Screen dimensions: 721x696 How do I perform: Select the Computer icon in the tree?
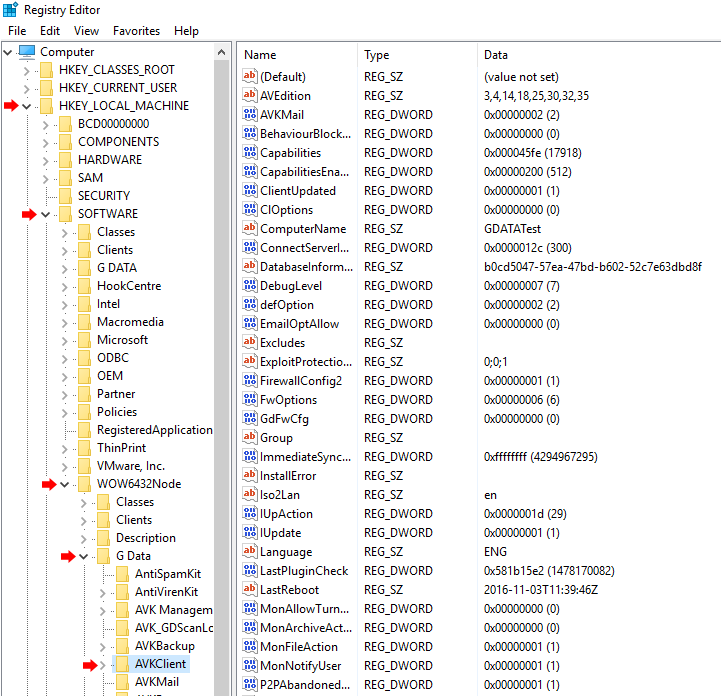click(x=27, y=52)
